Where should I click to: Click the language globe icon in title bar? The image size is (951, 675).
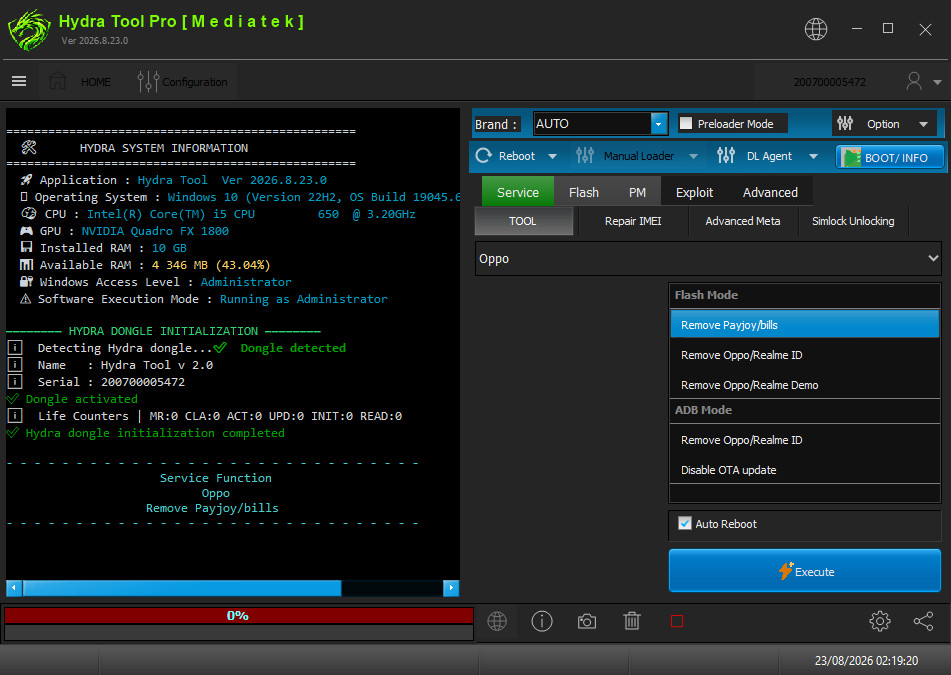(x=816, y=29)
